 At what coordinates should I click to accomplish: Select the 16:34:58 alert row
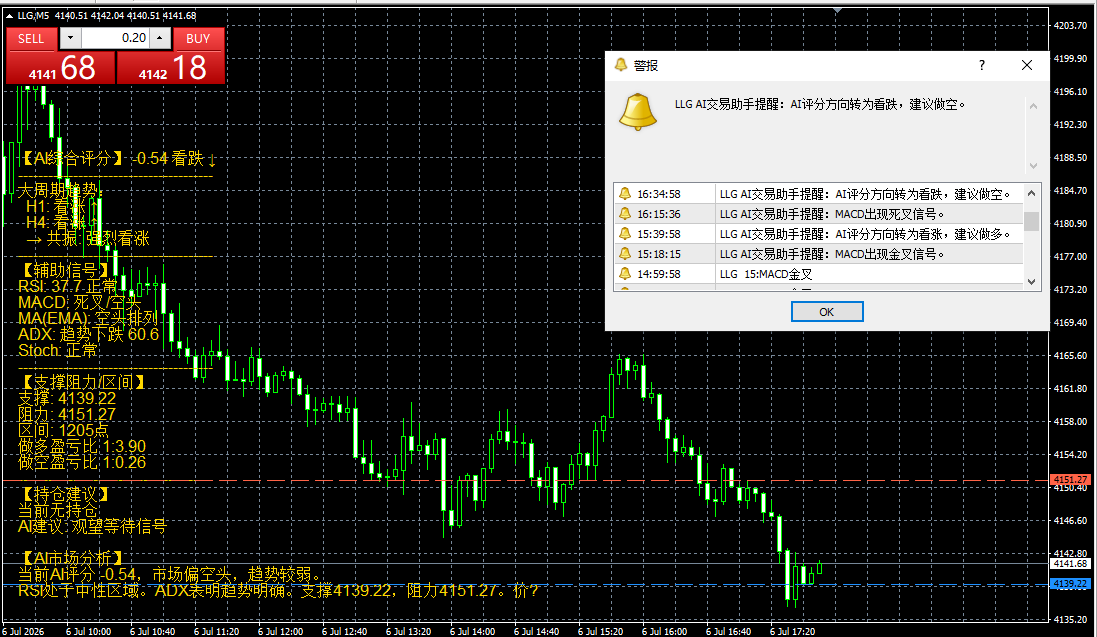coord(819,194)
